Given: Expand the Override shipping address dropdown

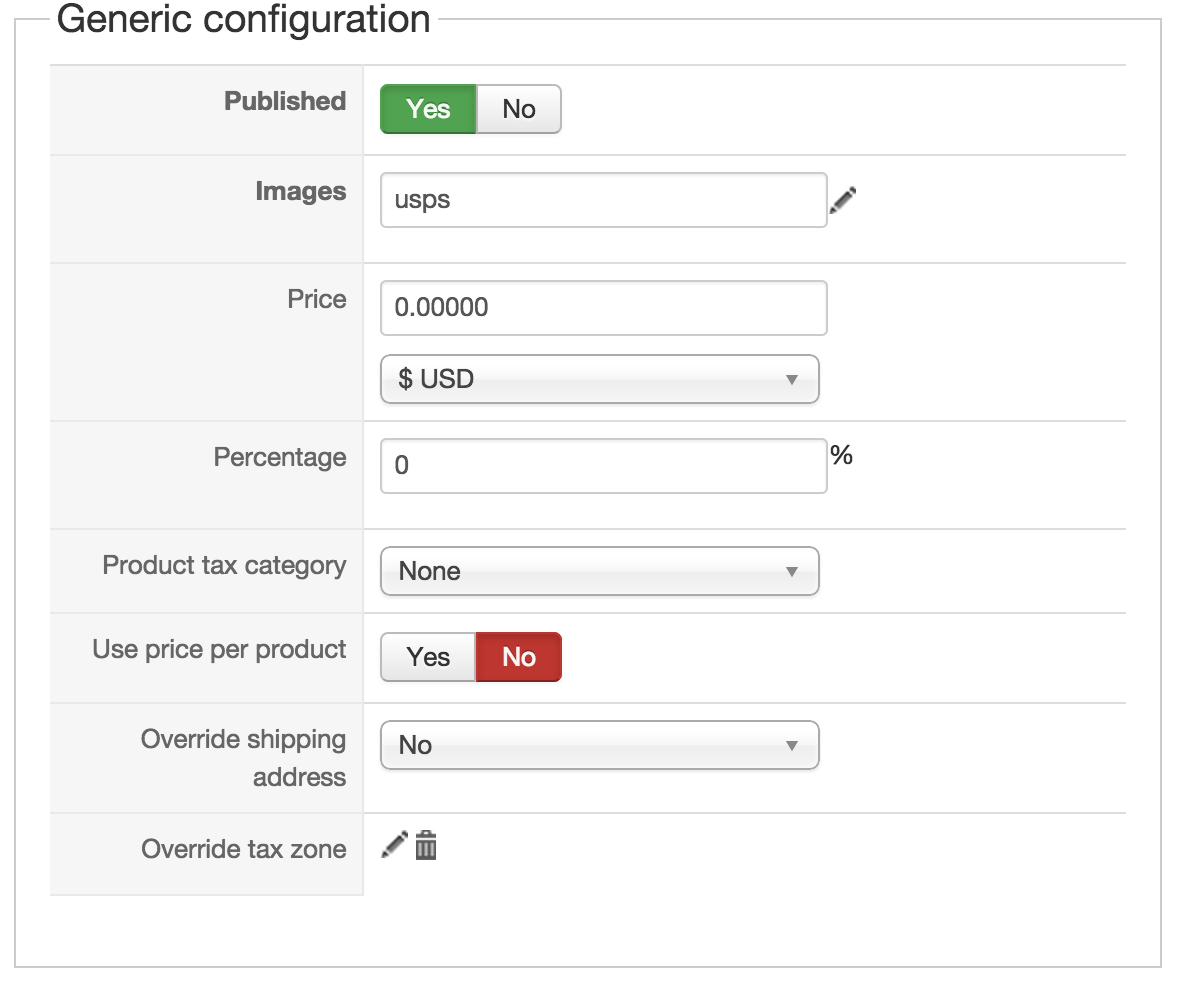Looking at the screenshot, I should (x=599, y=745).
